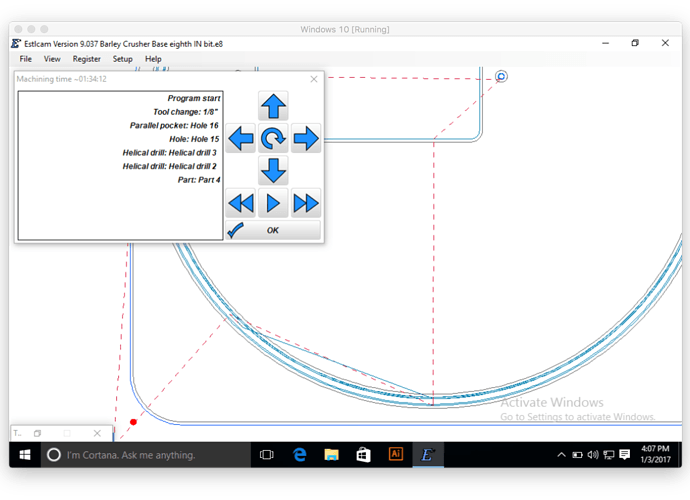690x500 pixels.
Task: Click the Estlcam app icon in title bar
Action: (16, 44)
